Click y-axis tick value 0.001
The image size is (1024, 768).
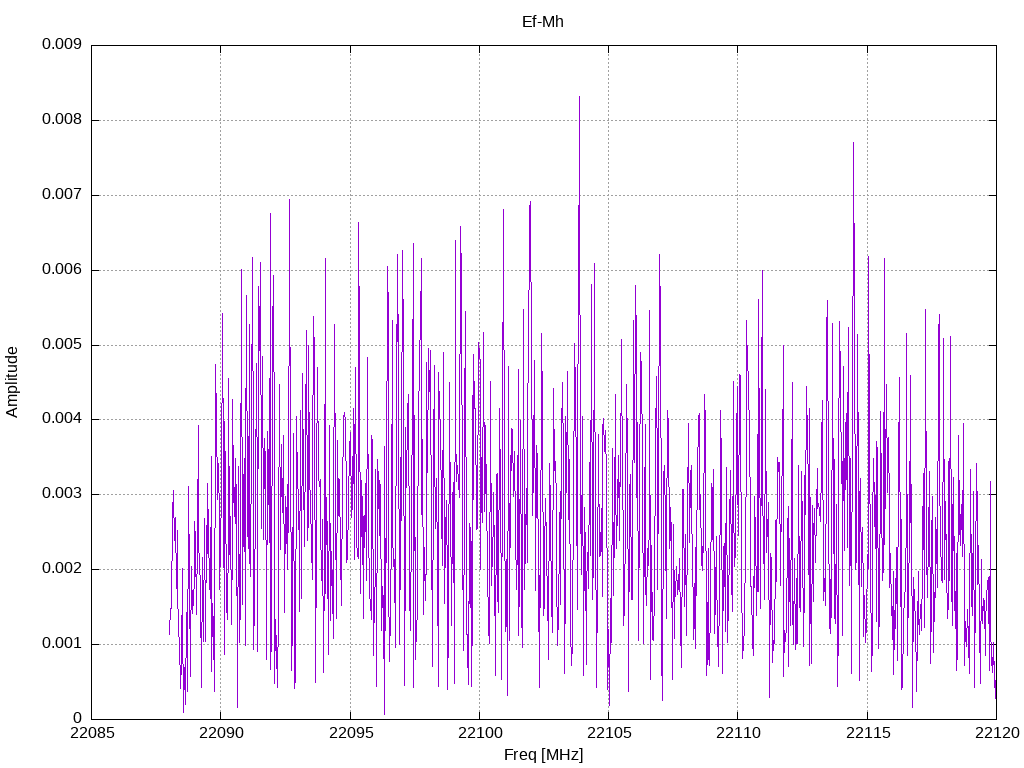(x=62, y=643)
